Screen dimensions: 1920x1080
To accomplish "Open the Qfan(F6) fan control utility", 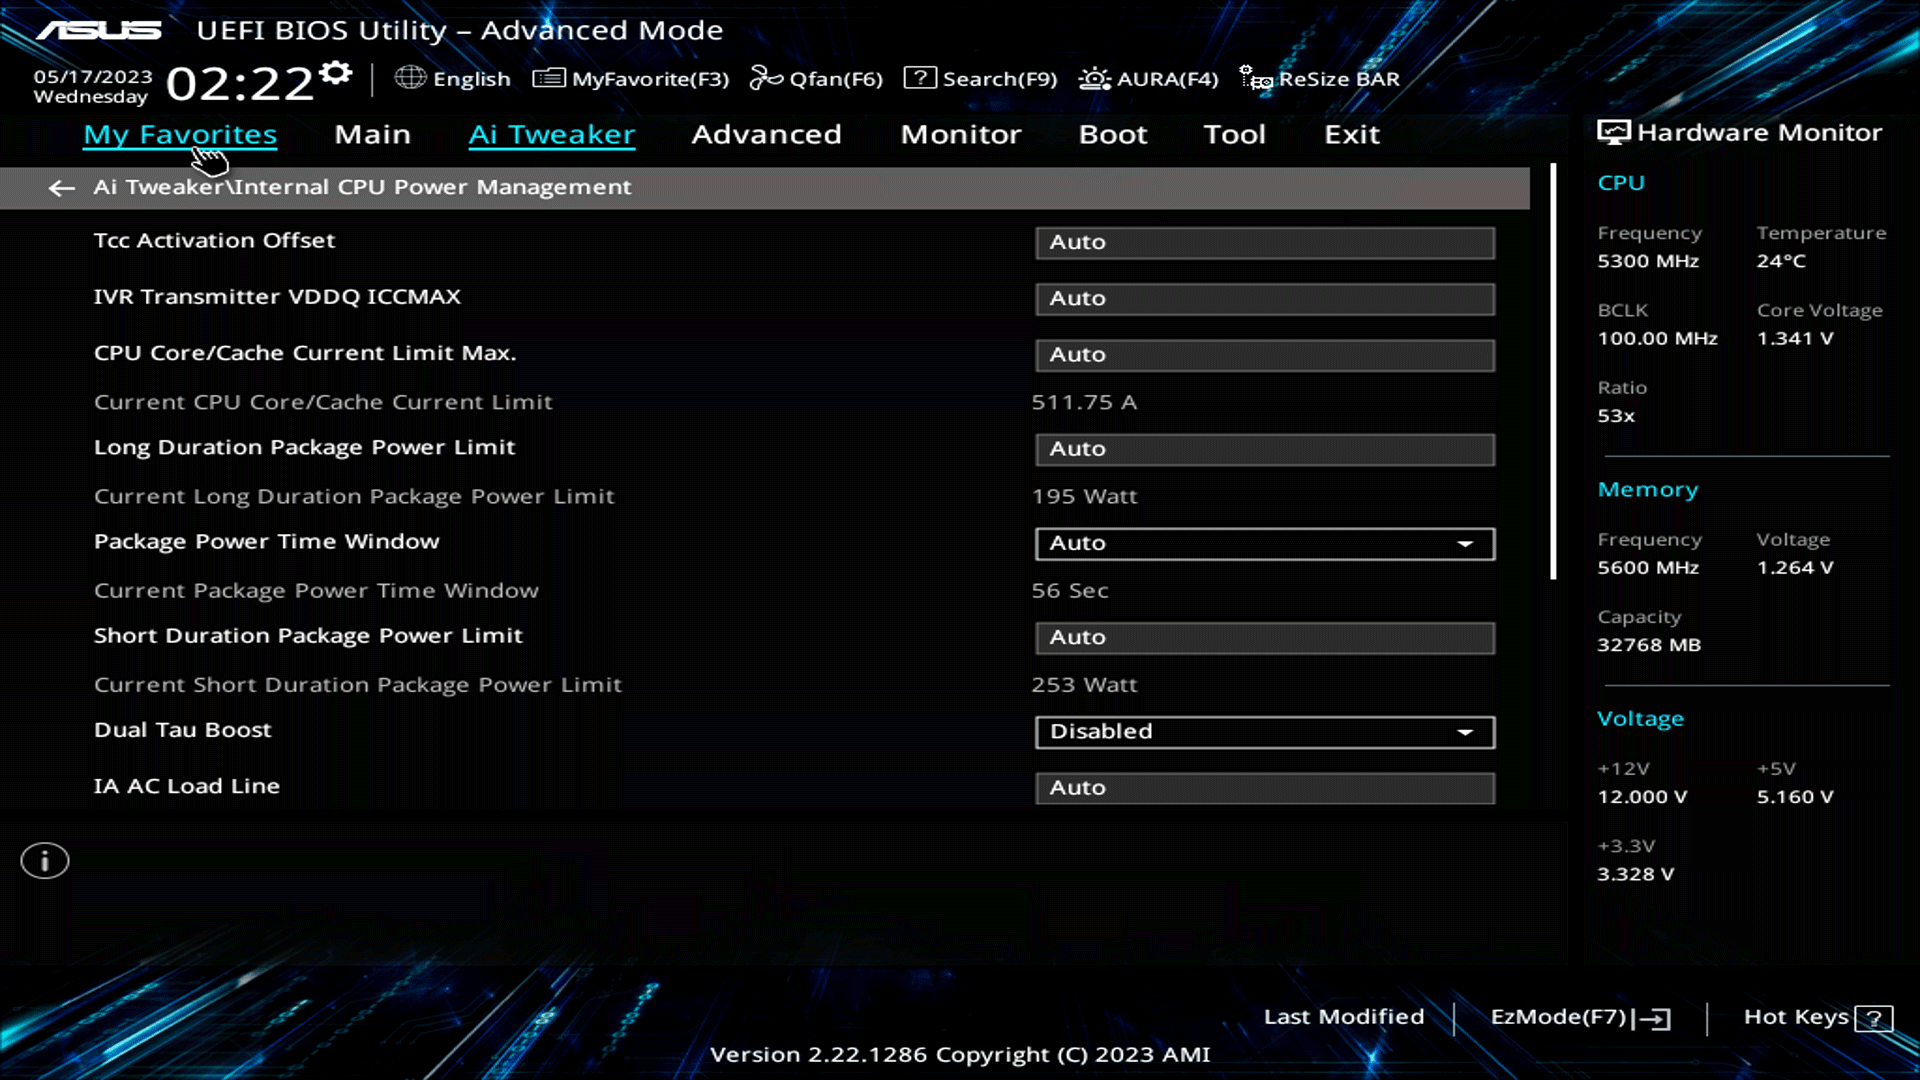I will (x=816, y=78).
